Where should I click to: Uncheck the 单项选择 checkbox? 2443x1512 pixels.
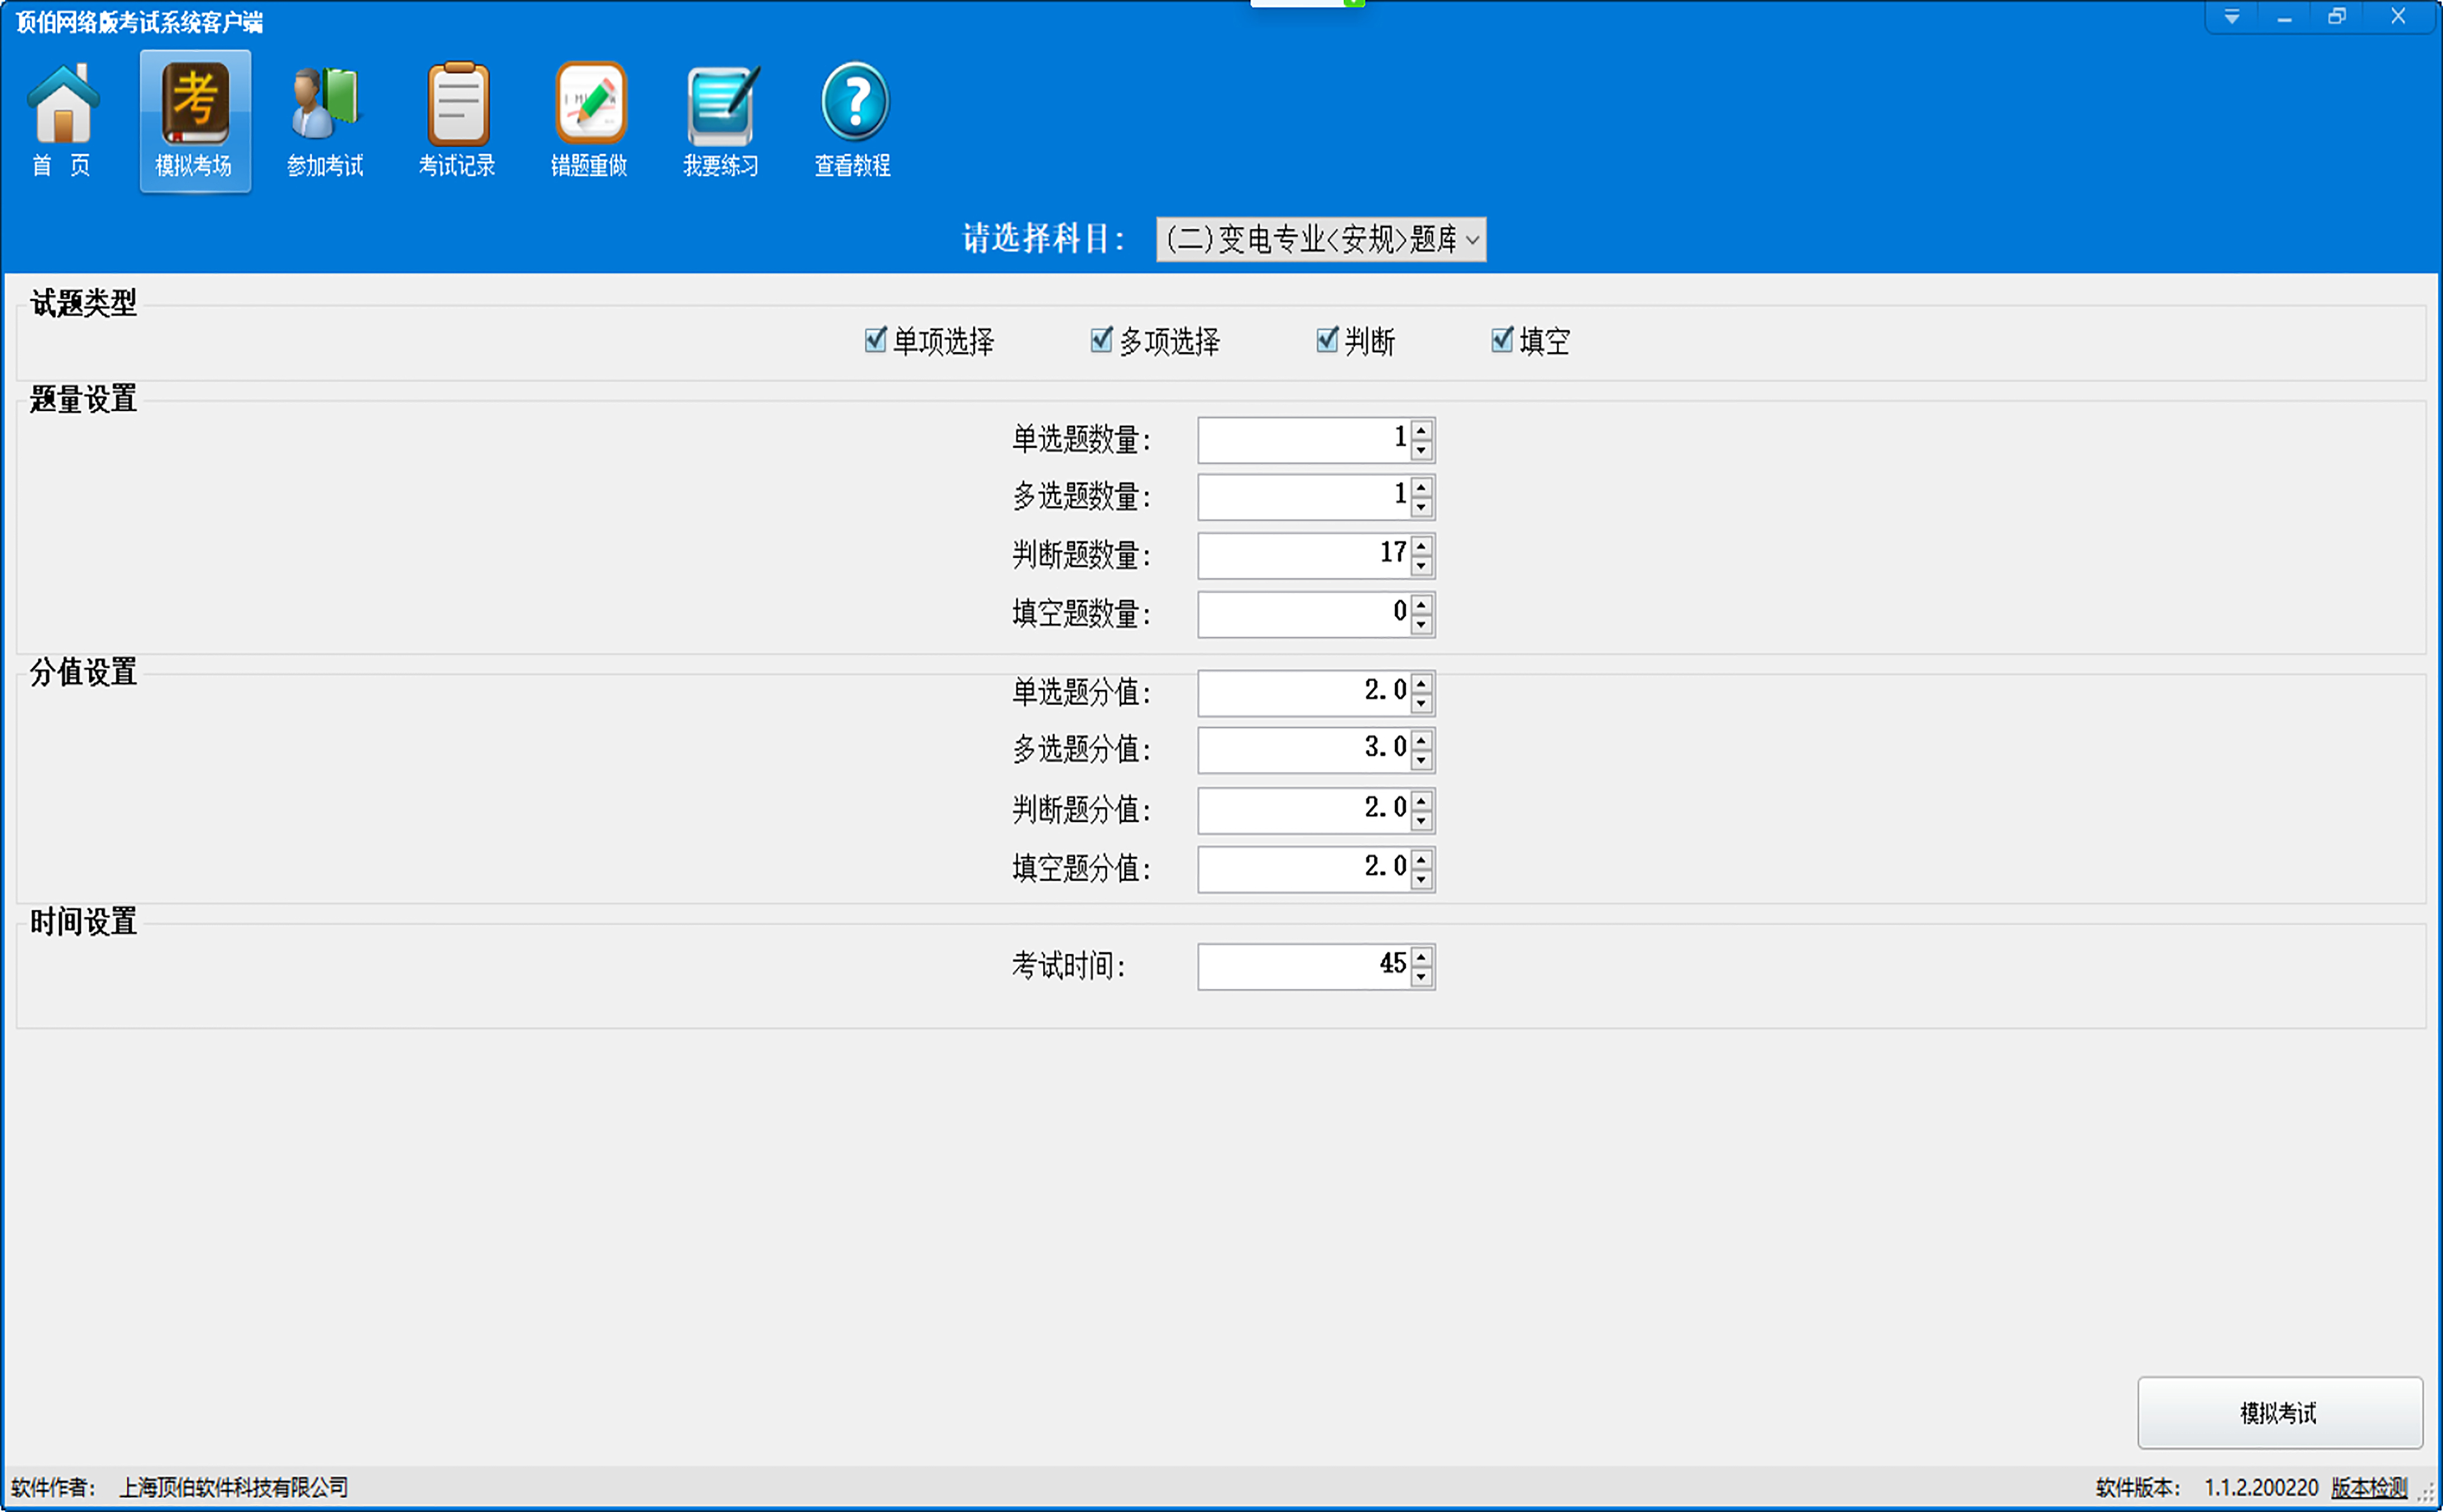click(x=876, y=340)
